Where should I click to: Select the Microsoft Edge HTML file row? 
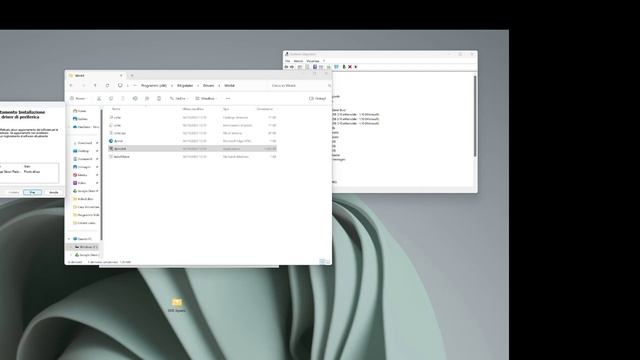(x=192, y=141)
